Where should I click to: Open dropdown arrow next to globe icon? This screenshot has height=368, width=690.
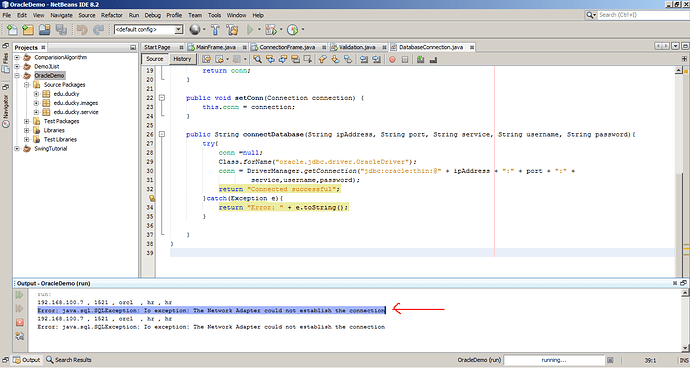click(x=204, y=29)
